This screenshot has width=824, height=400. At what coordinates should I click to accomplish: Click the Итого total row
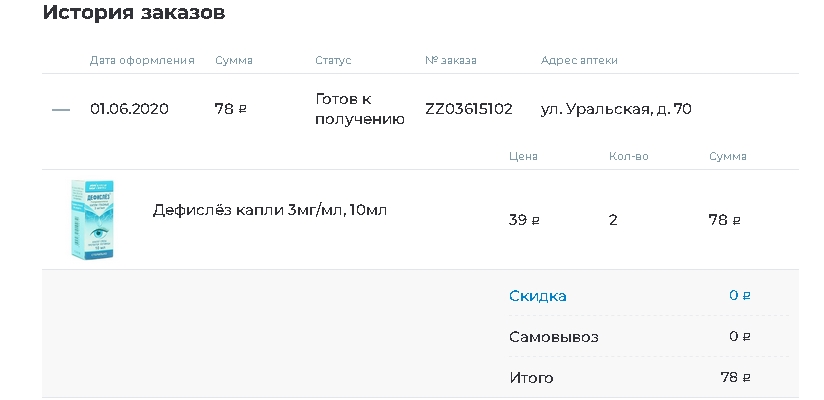(648, 377)
